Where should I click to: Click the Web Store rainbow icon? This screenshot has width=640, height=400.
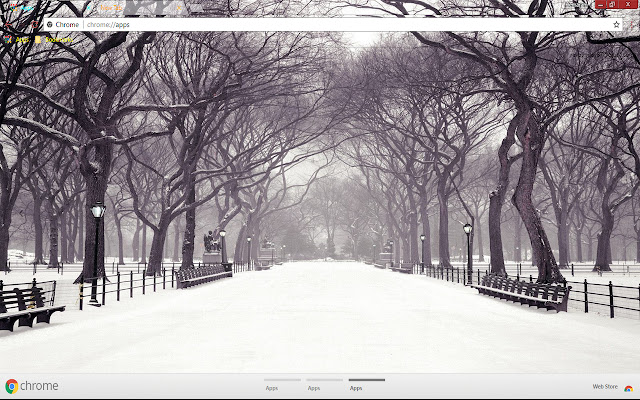point(628,388)
